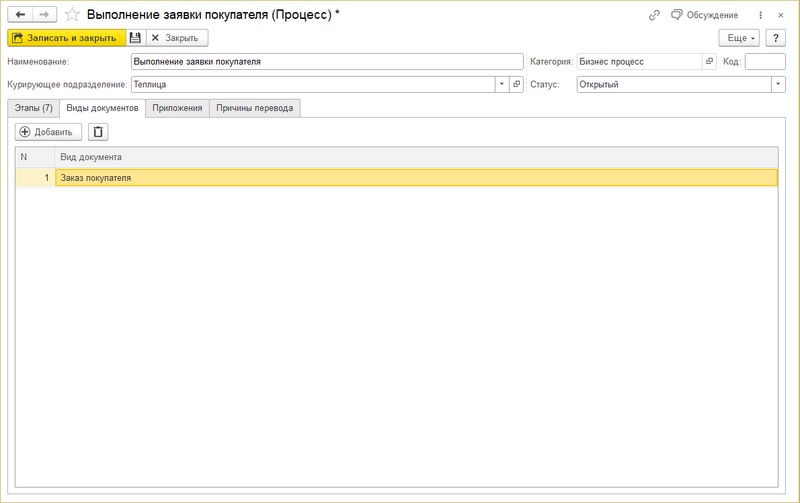Click the Вид документа column header
This screenshot has height=503, width=800.
pyautogui.click(x=416, y=157)
